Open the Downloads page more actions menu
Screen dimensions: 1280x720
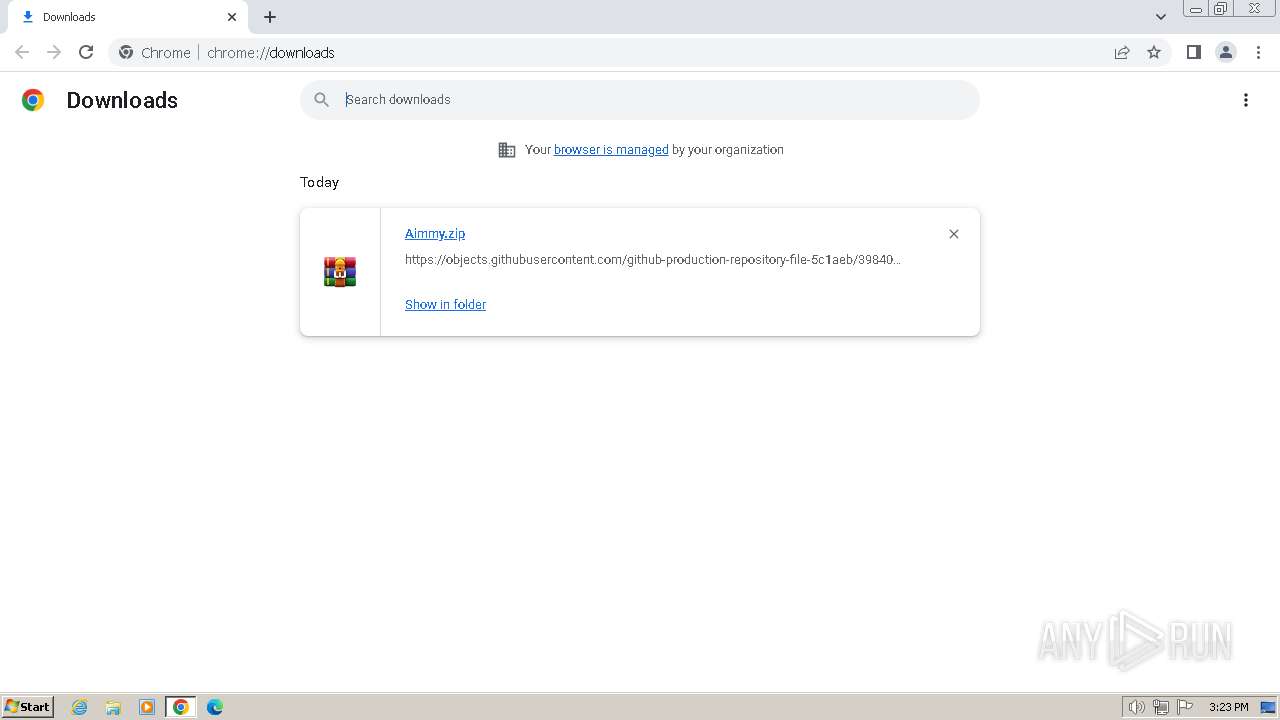[x=1246, y=100]
